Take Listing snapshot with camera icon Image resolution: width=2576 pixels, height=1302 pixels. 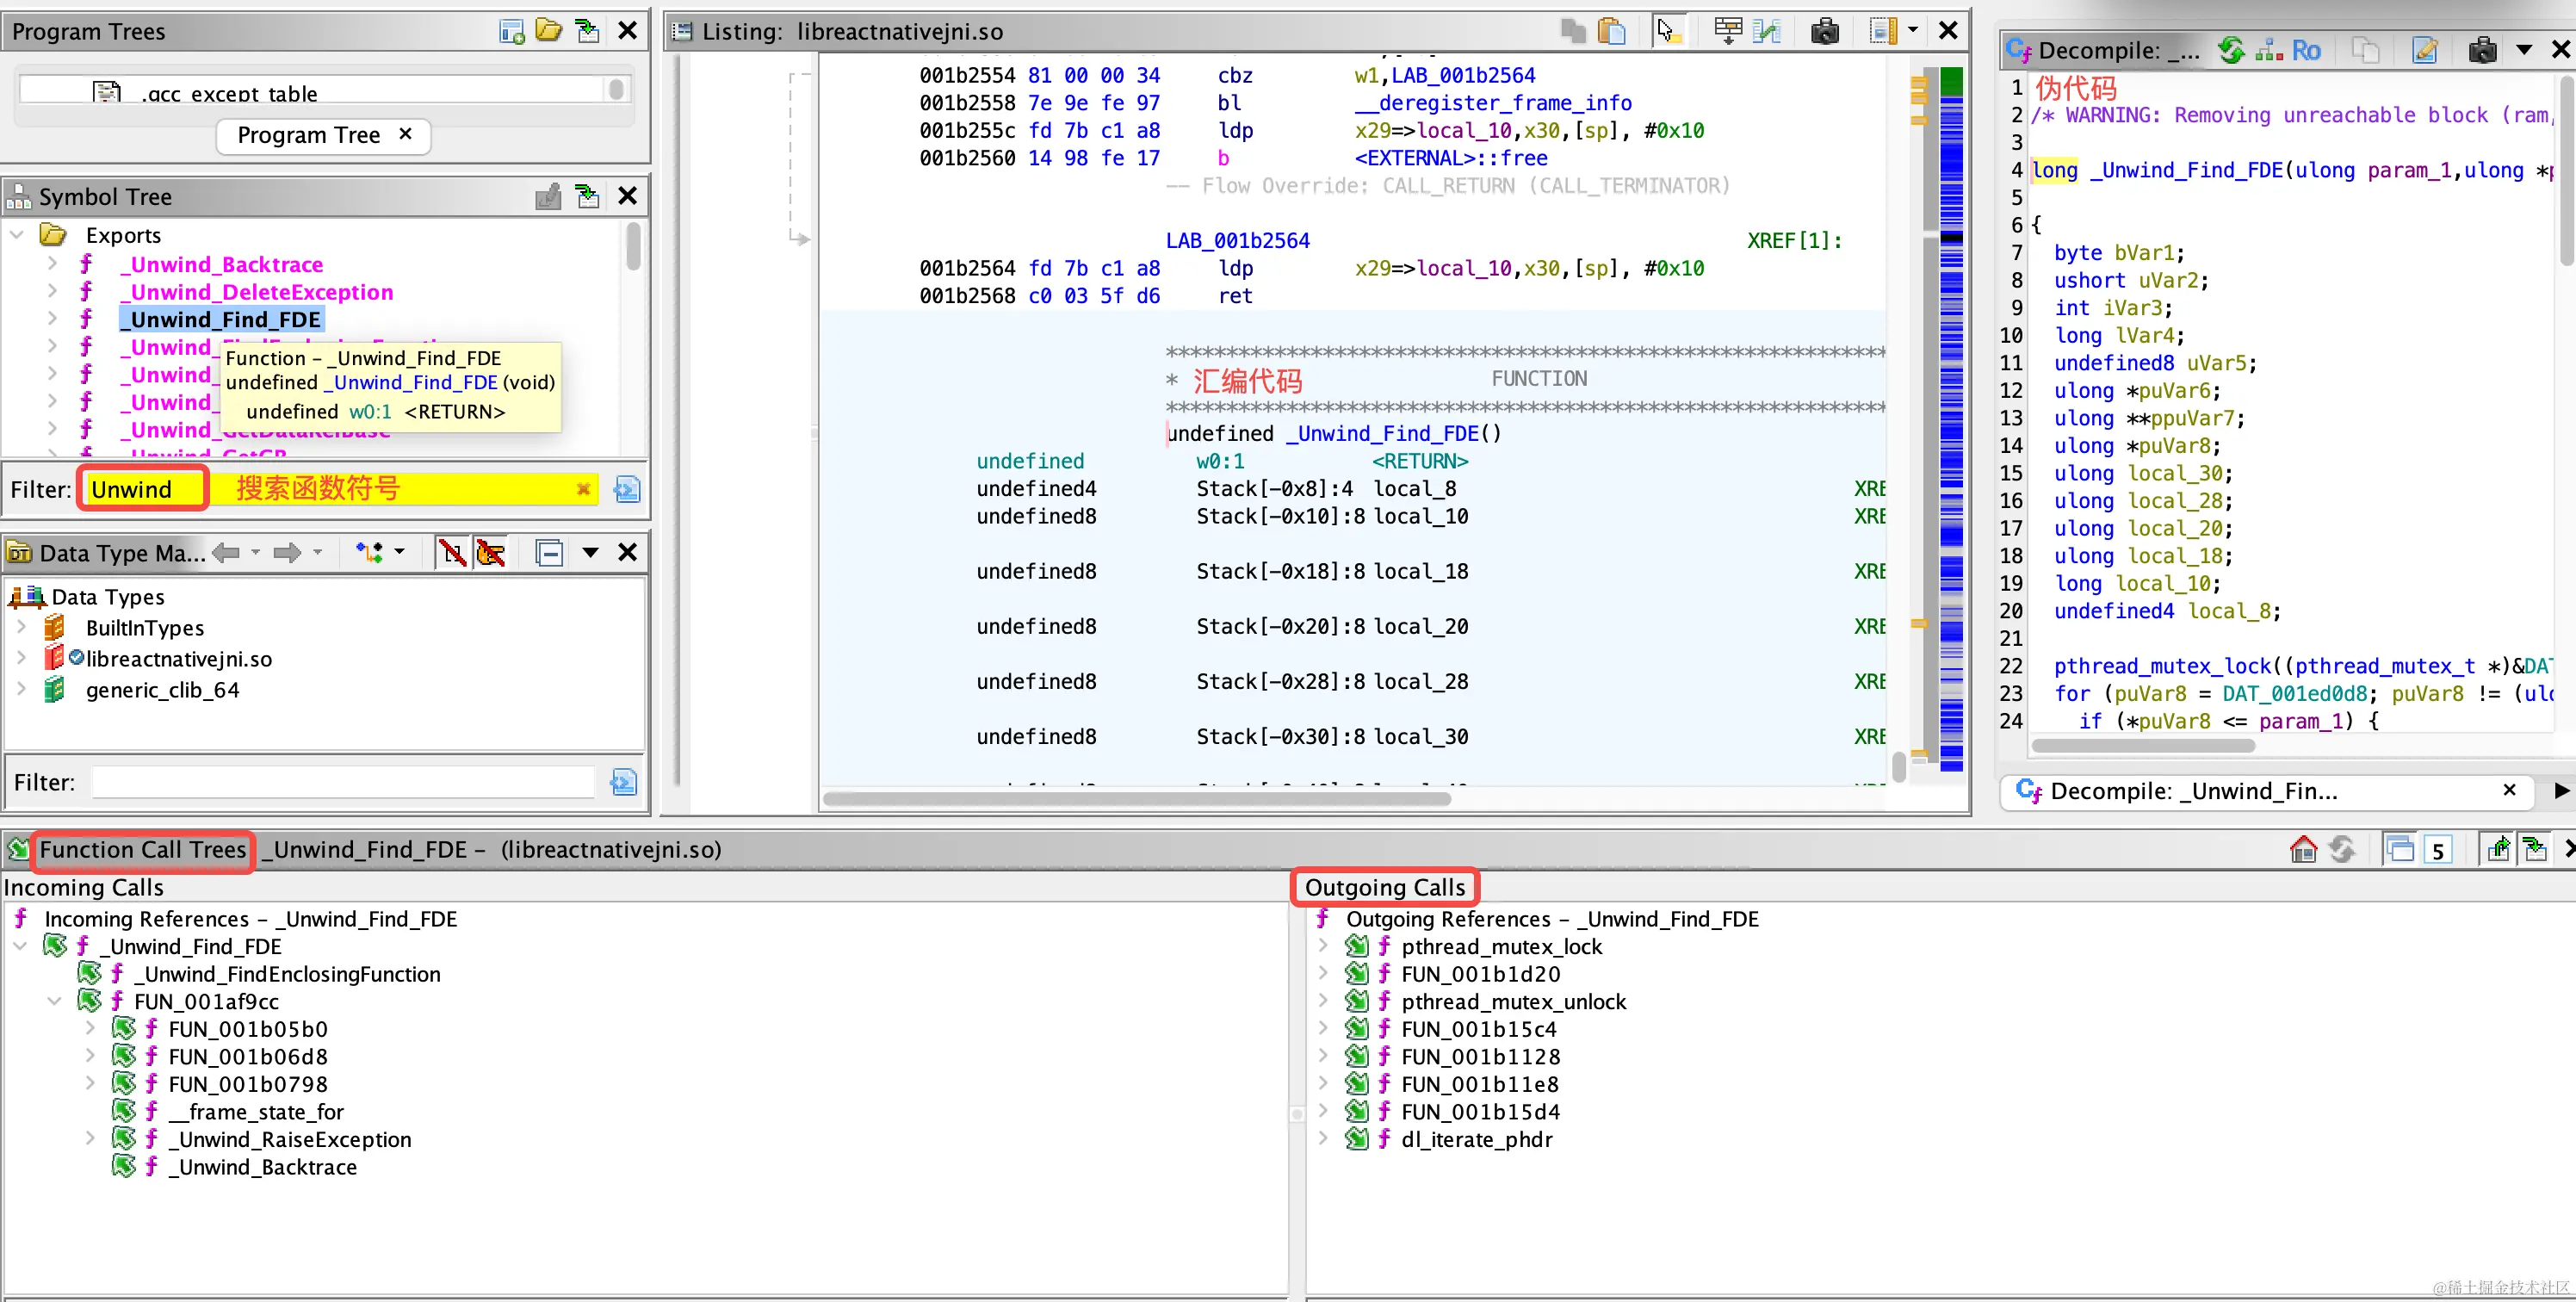pos(1824,31)
